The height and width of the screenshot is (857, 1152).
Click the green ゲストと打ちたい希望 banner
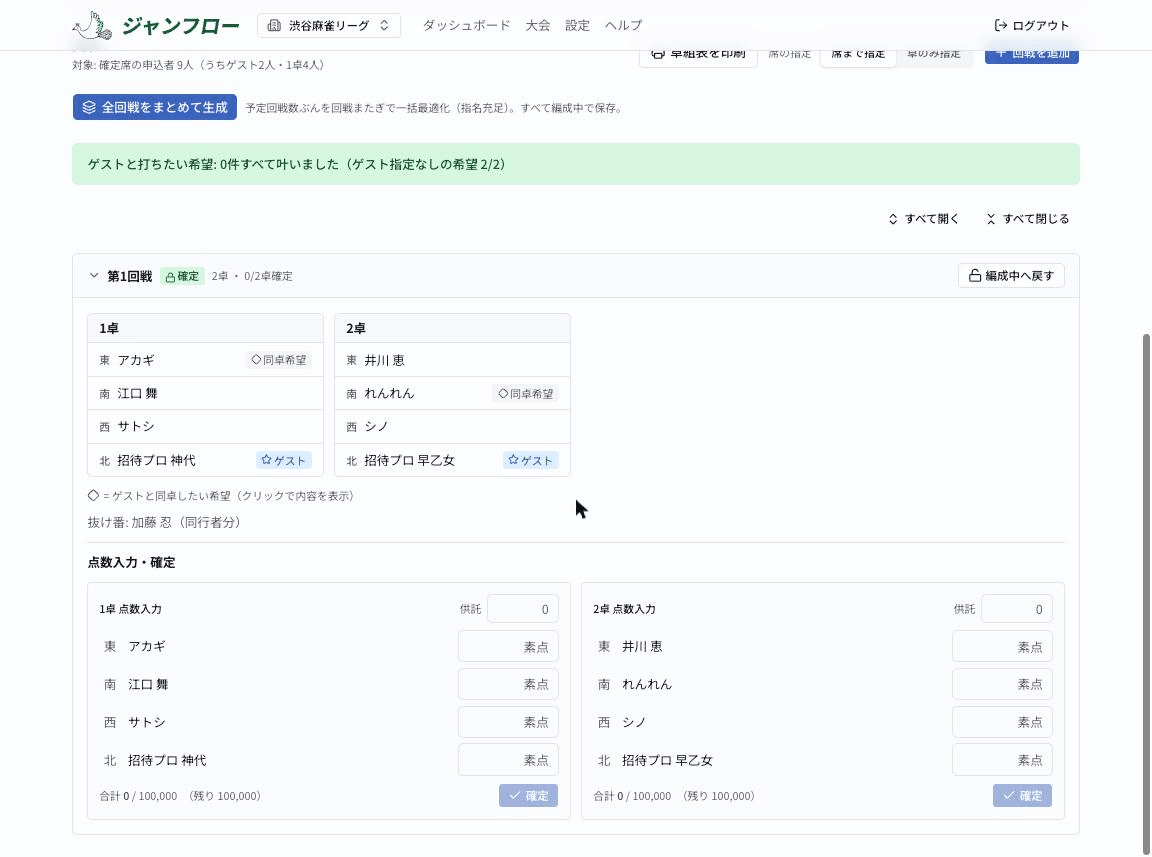point(575,164)
